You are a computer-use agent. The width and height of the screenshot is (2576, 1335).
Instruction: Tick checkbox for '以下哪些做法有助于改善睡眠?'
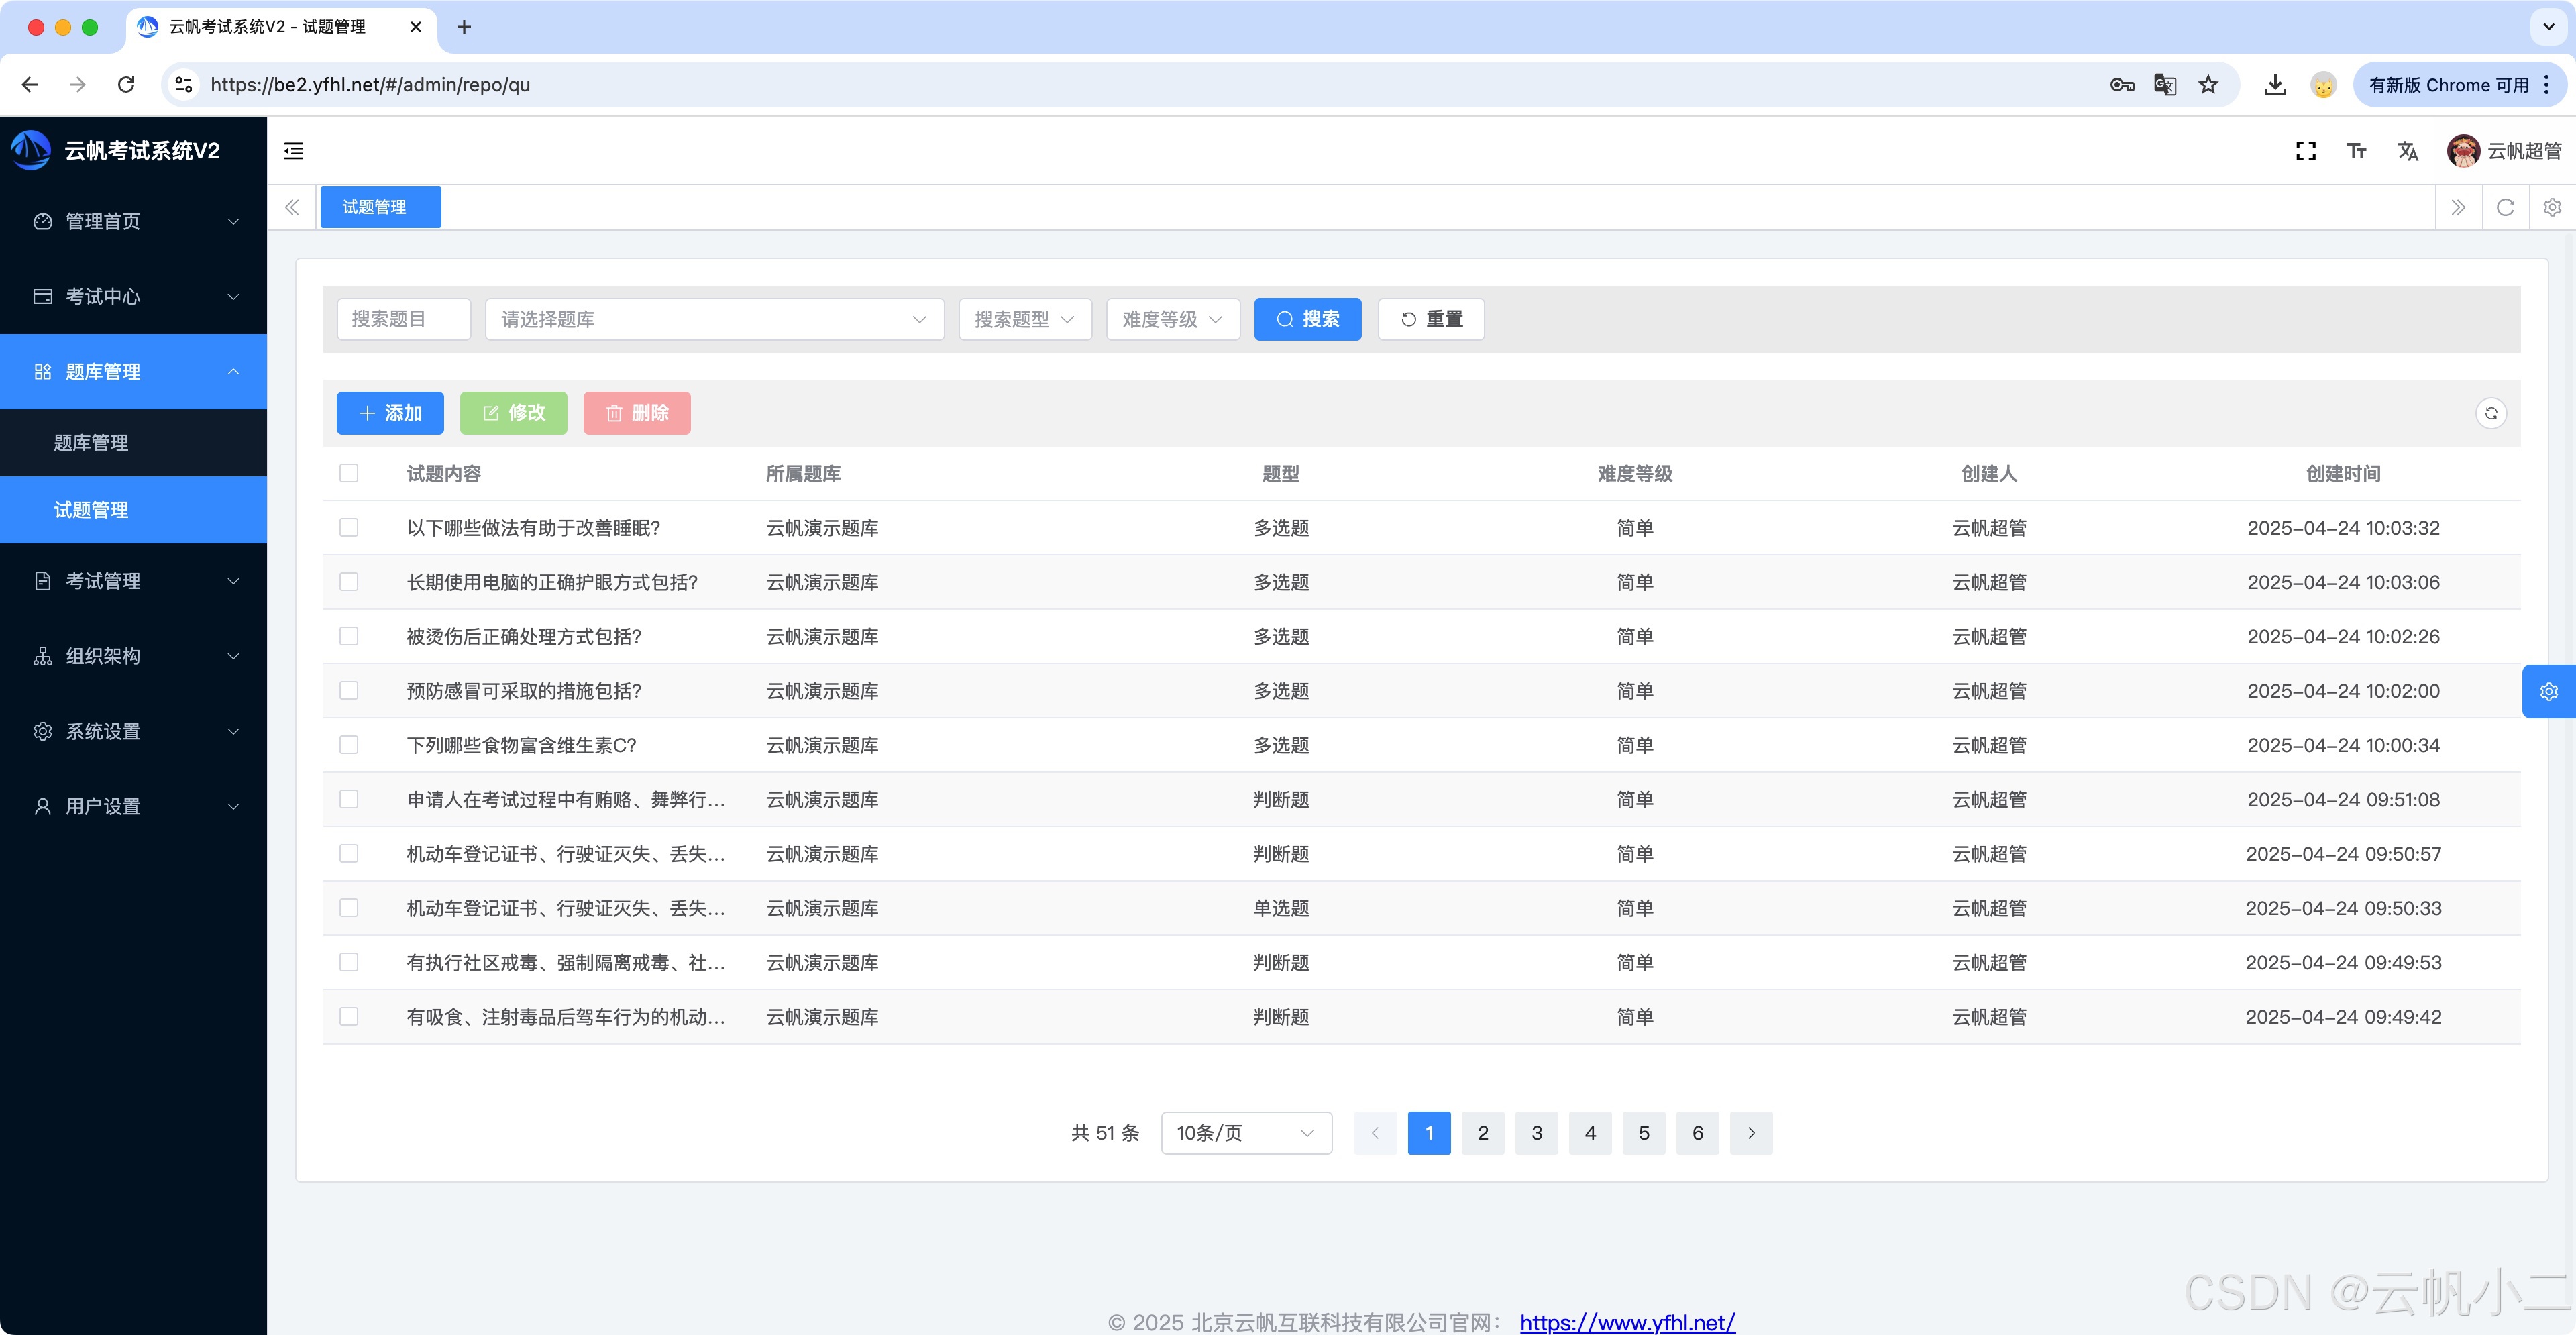coord(349,527)
